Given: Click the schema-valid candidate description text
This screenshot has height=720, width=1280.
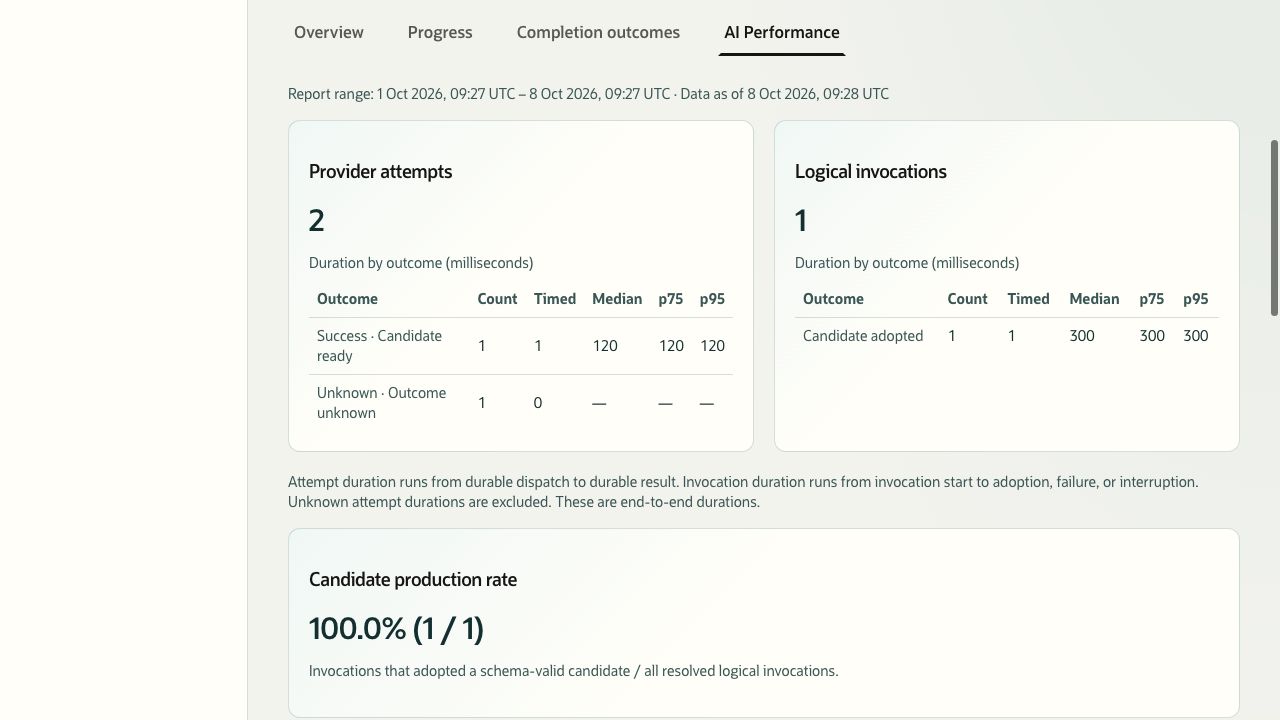Looking at the screenshot, I should pyautogui.click(x=573, y=671).
